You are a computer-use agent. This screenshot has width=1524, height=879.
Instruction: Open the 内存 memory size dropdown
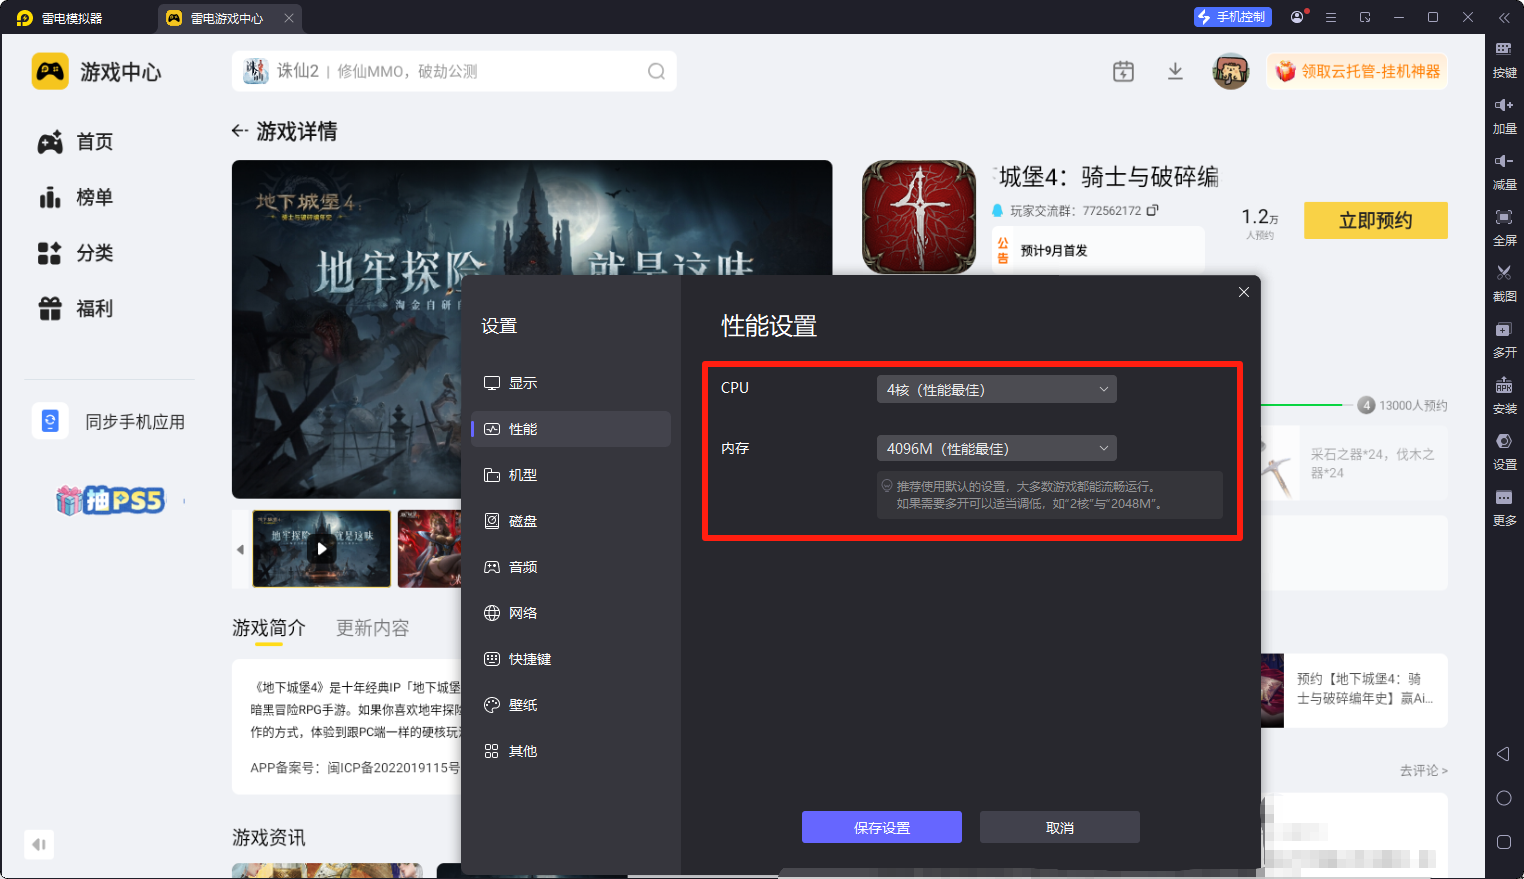click(995, 448)
